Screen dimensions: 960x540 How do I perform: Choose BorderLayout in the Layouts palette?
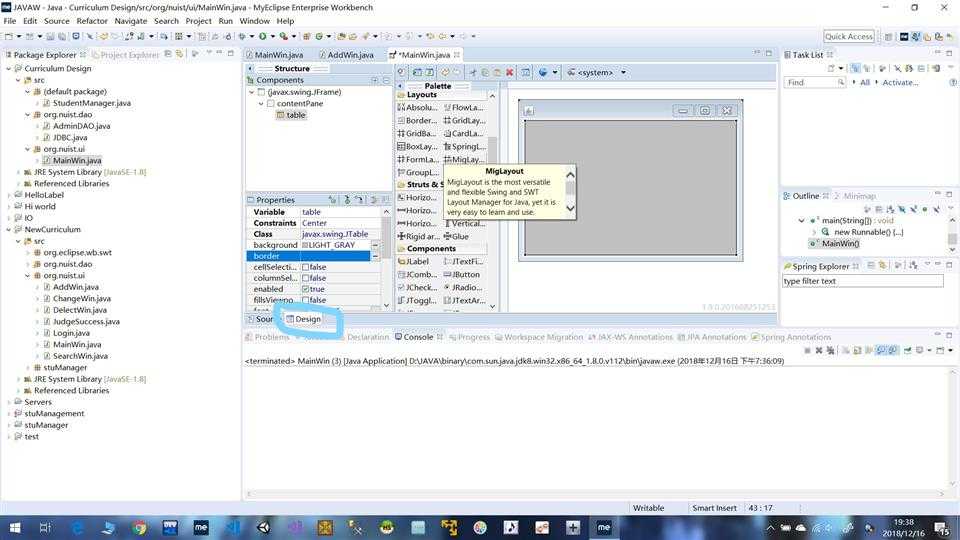click(x=418, y=121)
